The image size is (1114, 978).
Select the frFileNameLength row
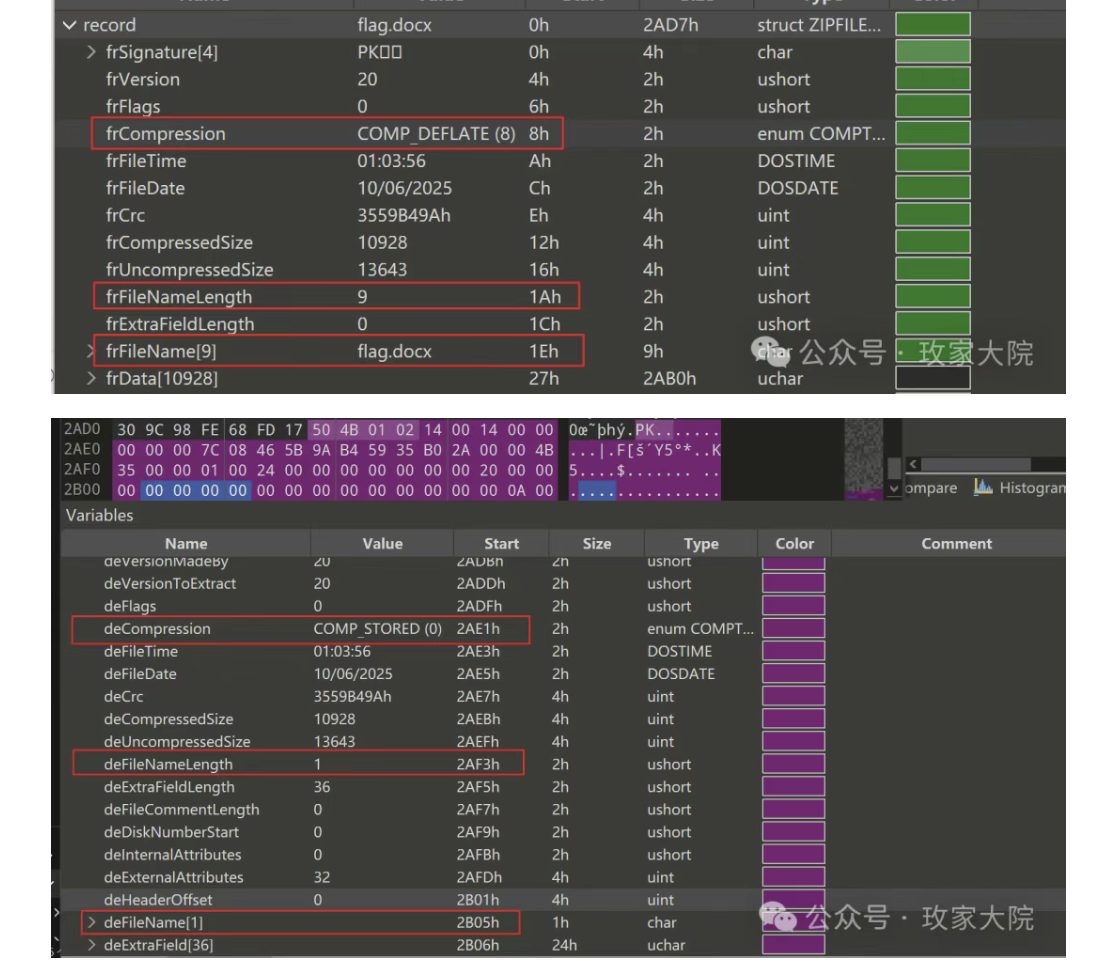tap(179, 297)
